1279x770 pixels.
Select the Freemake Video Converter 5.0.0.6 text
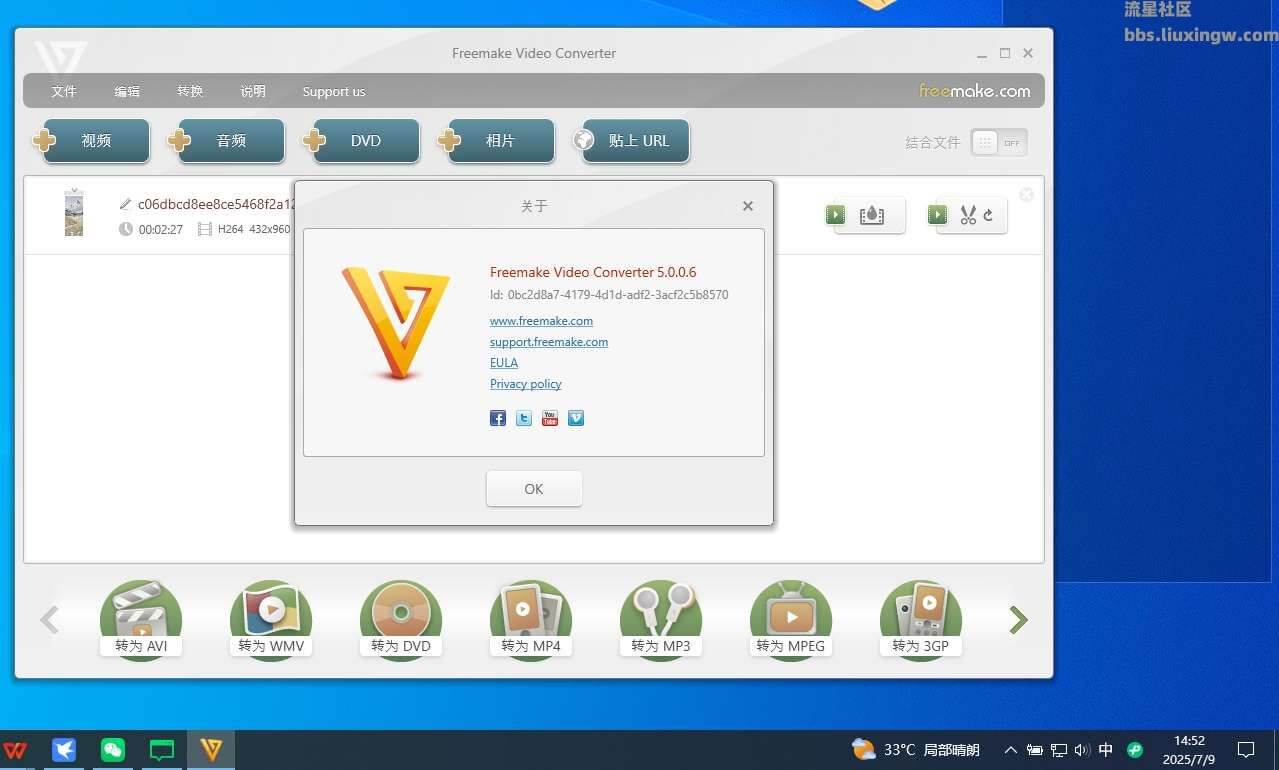(593, 272)
